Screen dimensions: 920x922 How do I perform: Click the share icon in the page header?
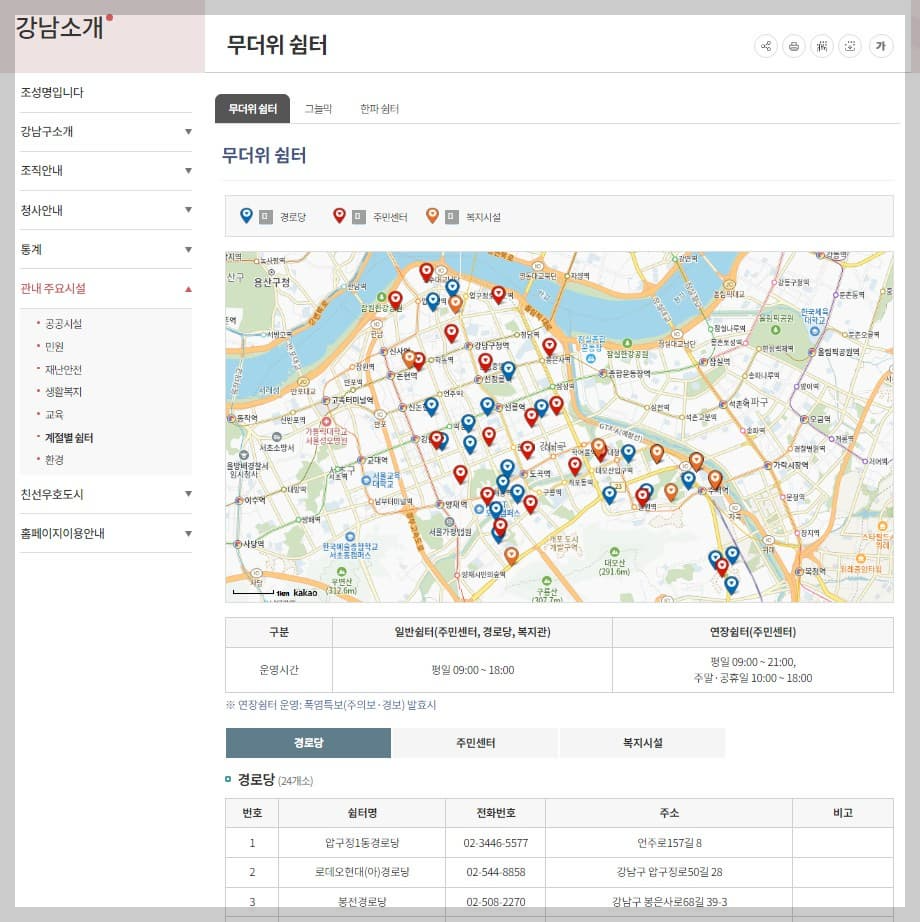[x=765, y=45]
